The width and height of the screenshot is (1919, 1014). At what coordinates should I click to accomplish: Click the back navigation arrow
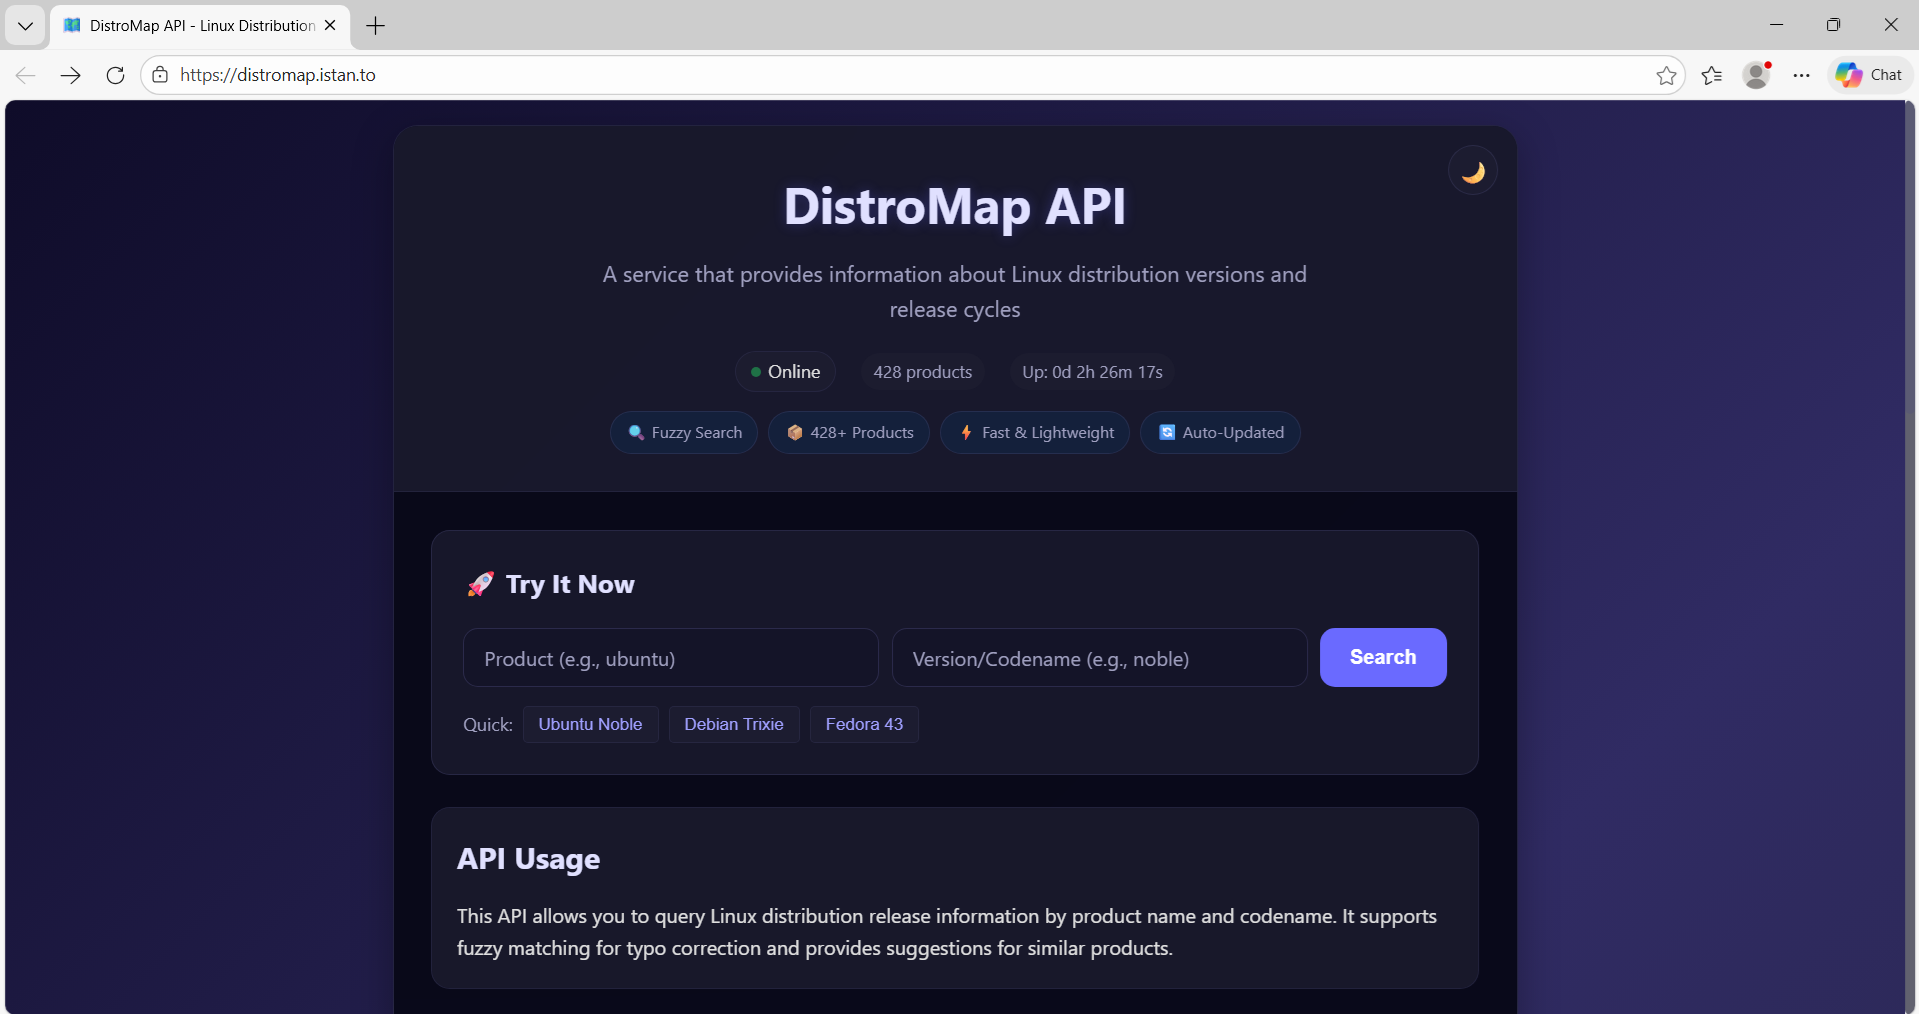(25, 75)
